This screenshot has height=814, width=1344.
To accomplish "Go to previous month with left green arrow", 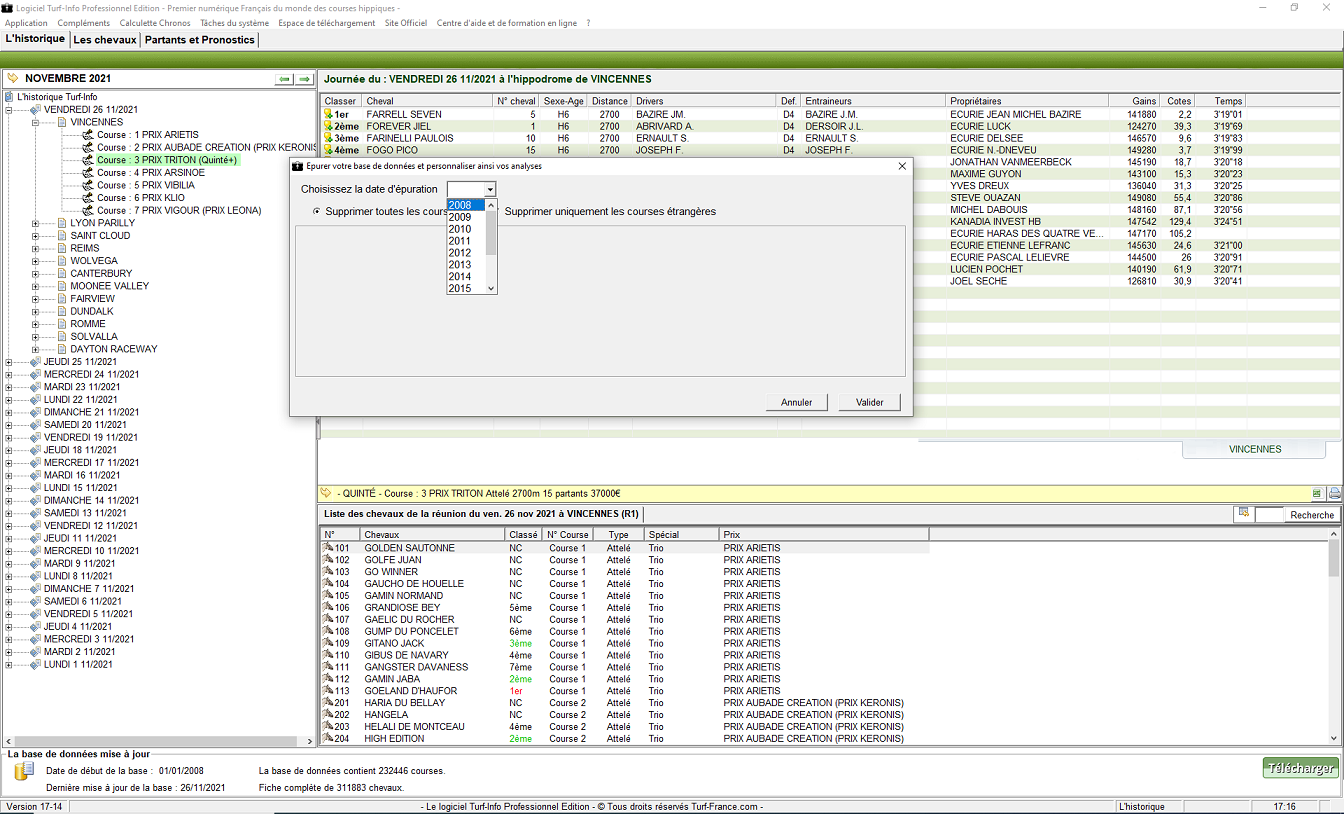I will click(x=284, y=79).
